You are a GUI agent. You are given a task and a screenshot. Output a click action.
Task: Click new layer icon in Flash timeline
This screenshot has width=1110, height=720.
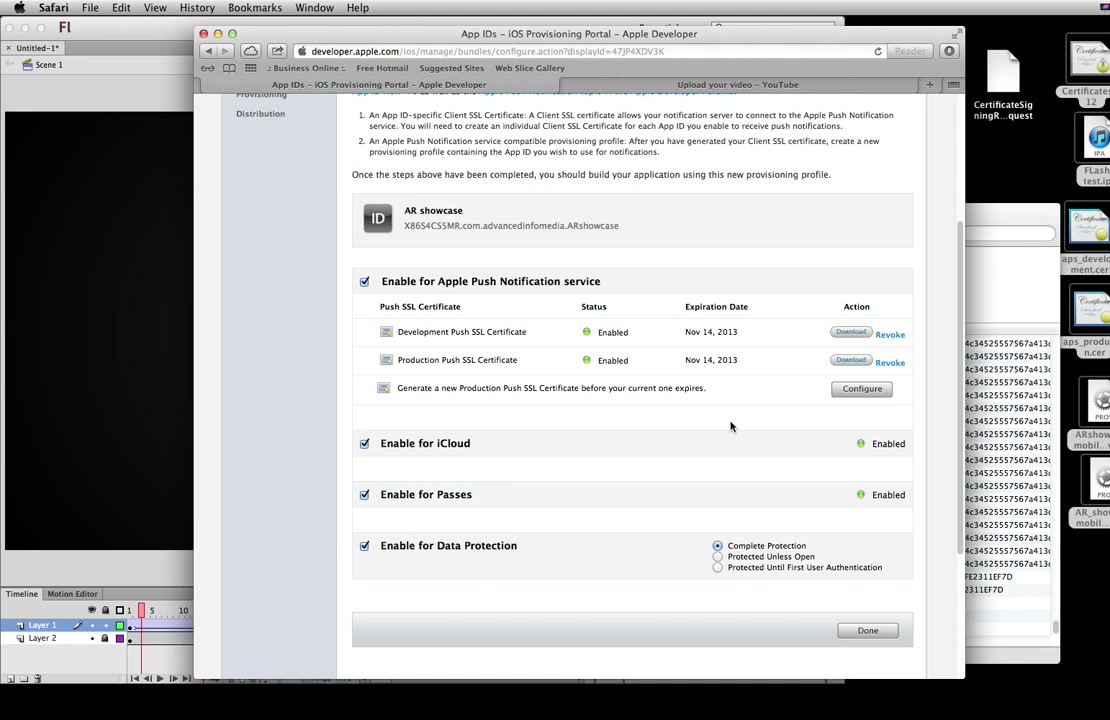[x=11, y=678]
